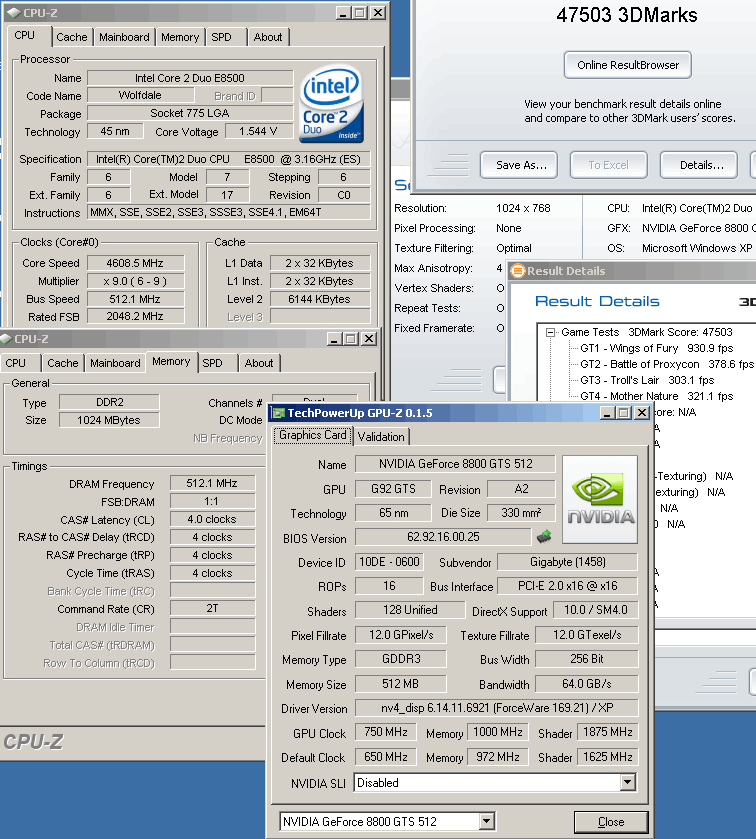Open Memory tab in top CPU-Z window

180,37
